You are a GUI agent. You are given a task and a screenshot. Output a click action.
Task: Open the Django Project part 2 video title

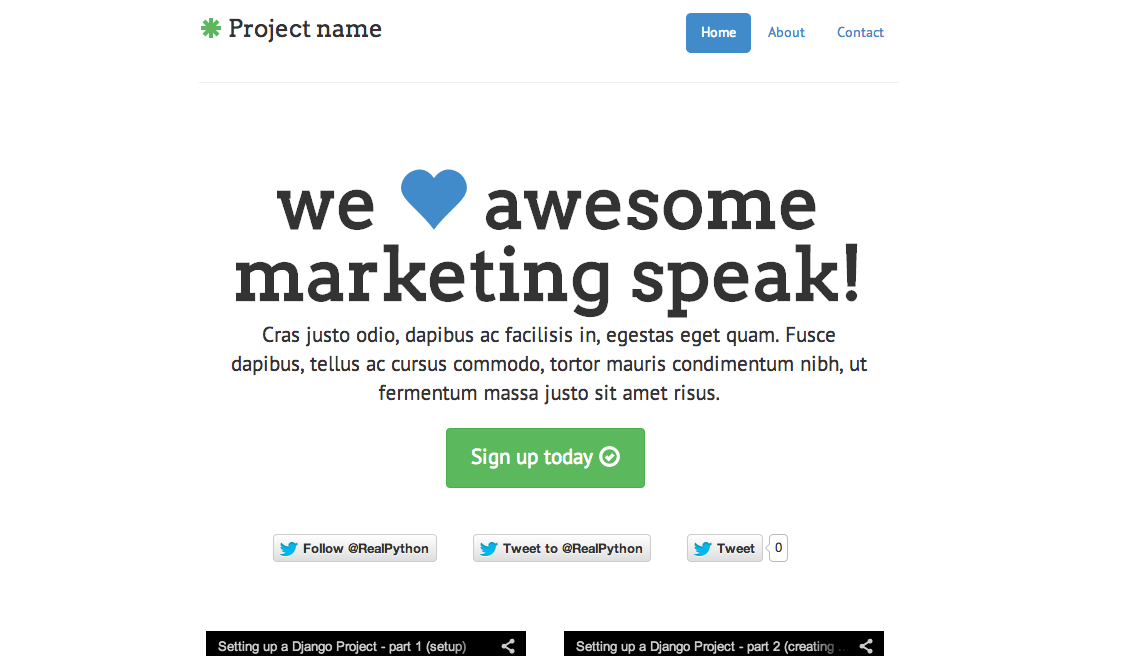(x=705, y=647)
